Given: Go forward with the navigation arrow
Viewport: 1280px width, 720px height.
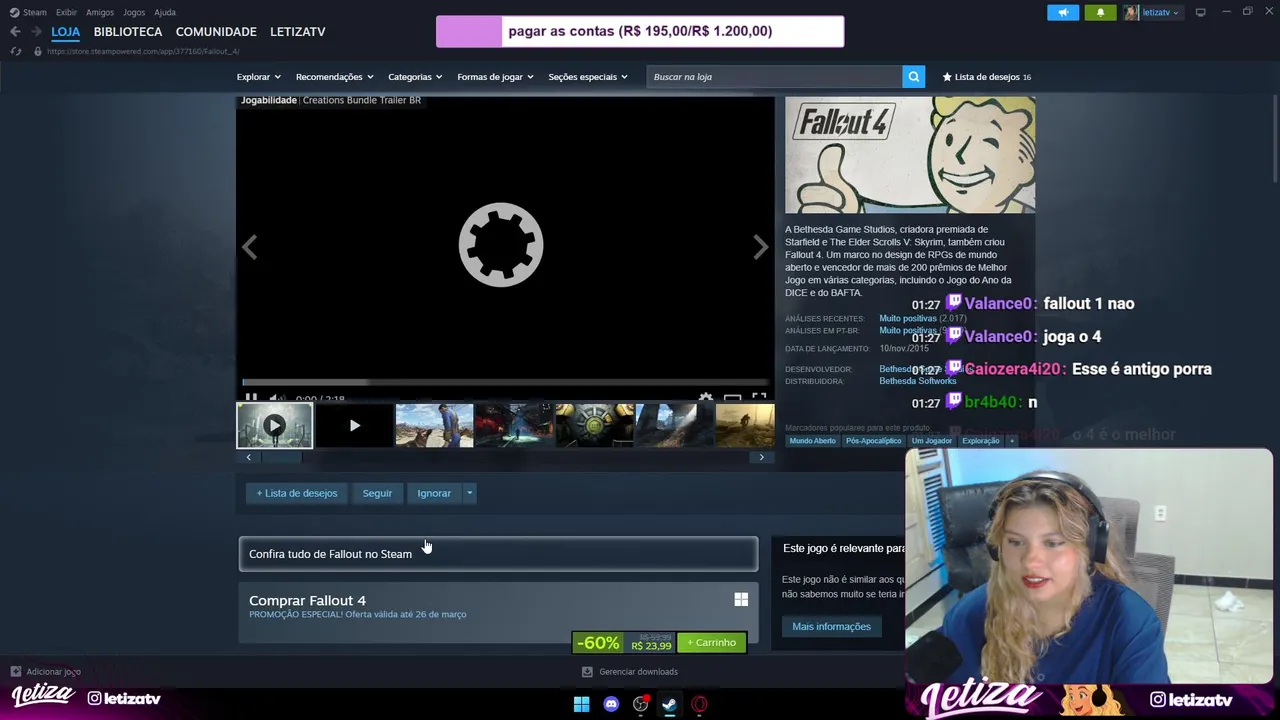Looking at the screenshot, I should tap(36, 31).
